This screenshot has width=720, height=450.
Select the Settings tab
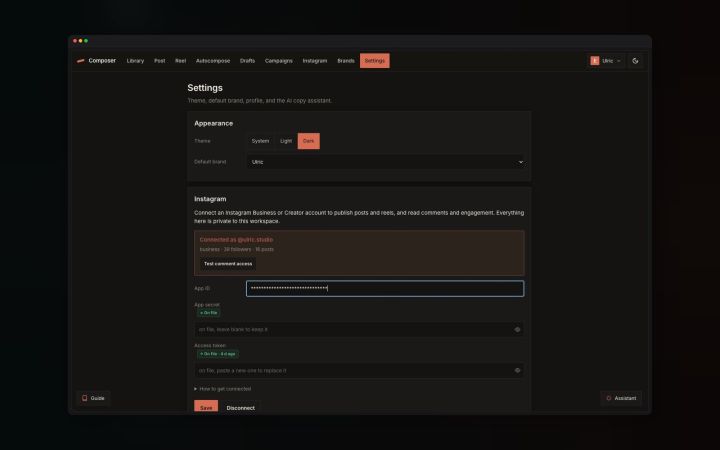[375, 61]
